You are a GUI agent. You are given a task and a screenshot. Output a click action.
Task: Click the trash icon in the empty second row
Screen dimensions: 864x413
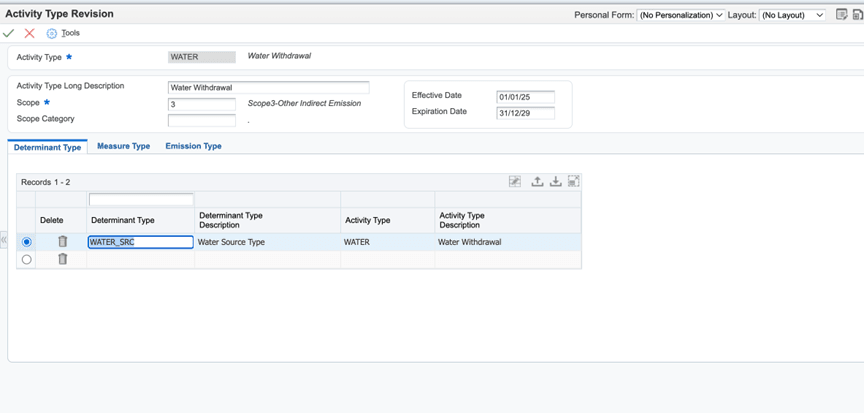pyautogui.click(x=63, y=259)
